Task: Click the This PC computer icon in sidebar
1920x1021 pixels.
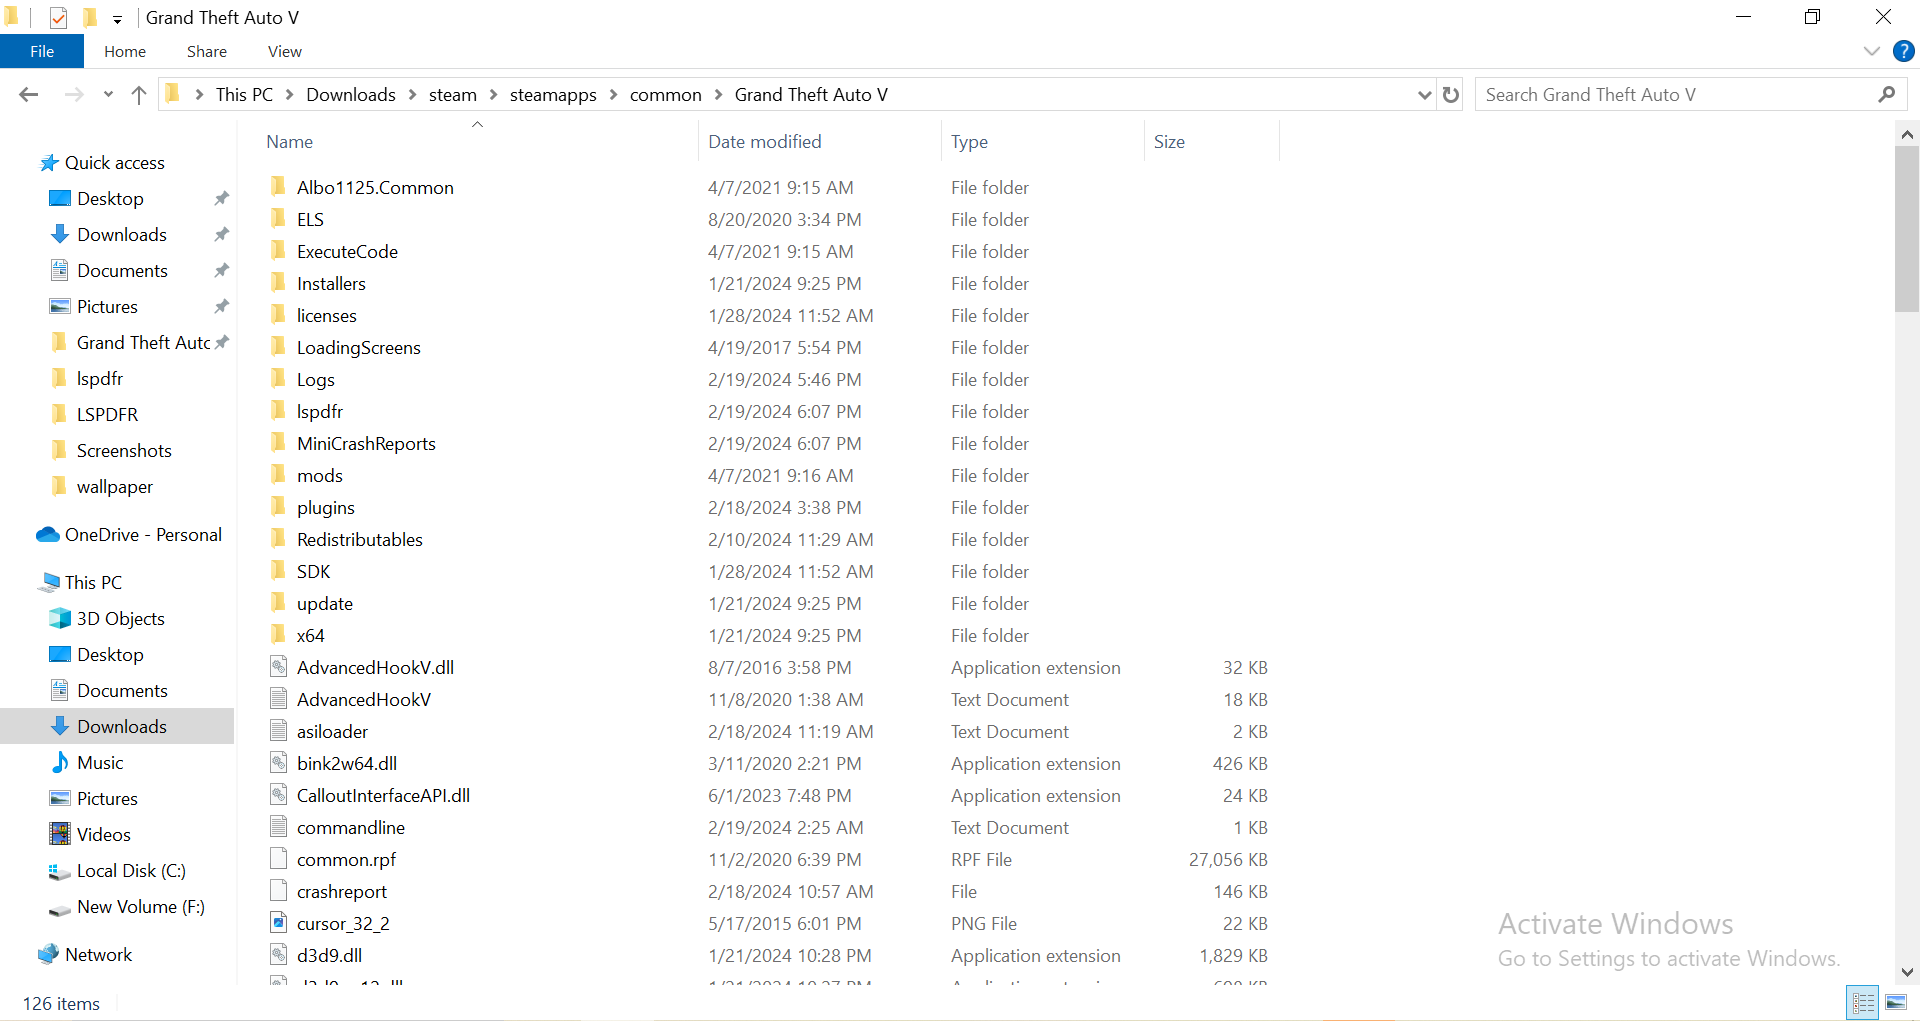Action: coord(48,583)
